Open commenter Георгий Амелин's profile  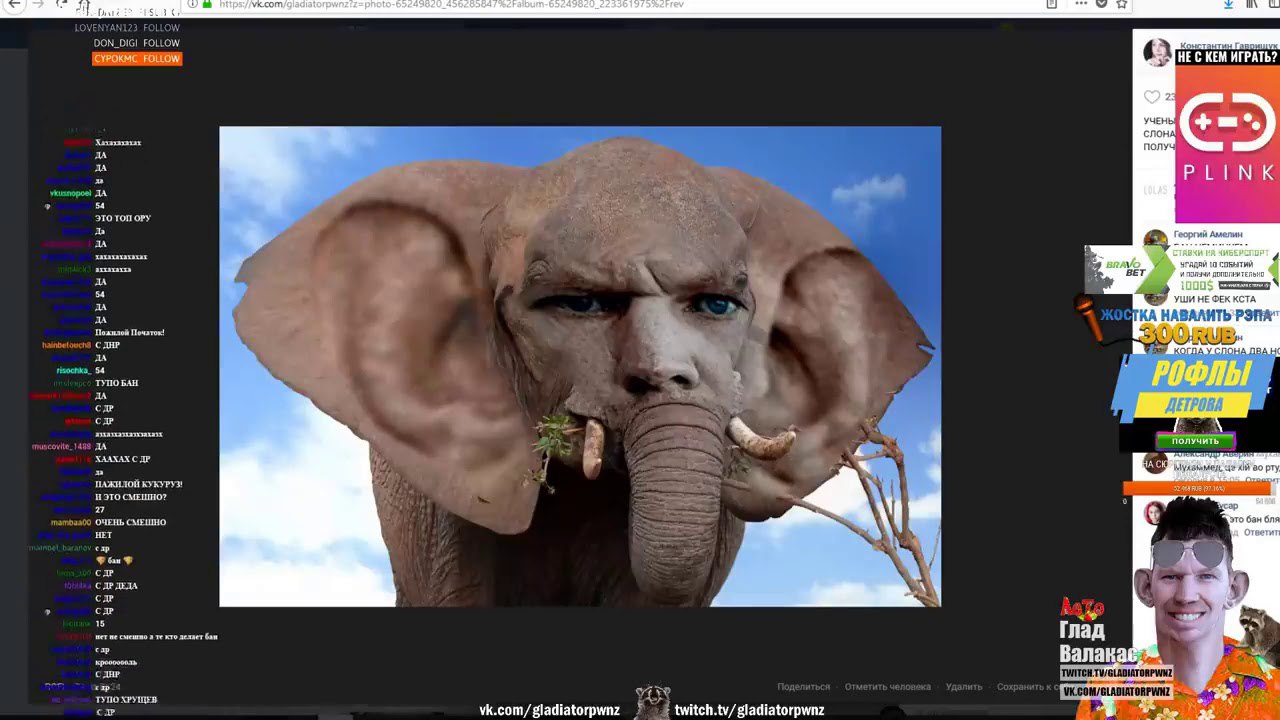point(1209,235)
